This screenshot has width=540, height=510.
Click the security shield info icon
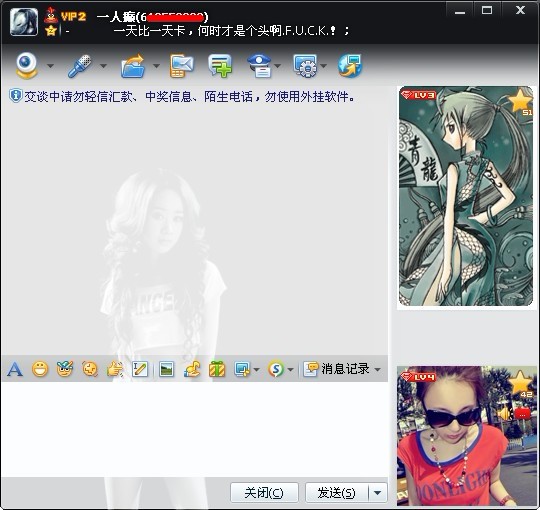coord(15,96)
